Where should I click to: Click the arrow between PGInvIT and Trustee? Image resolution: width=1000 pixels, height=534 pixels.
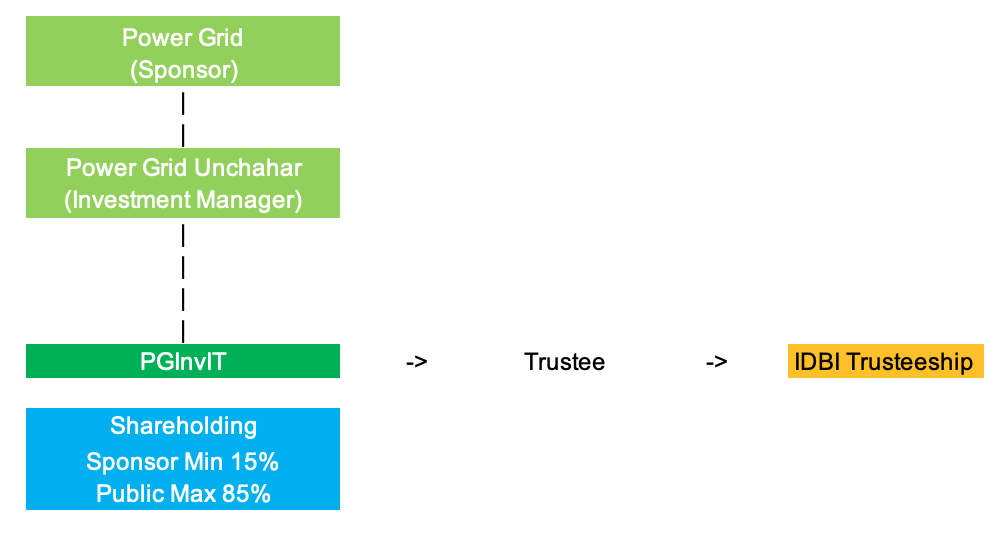tap(416, 362)
